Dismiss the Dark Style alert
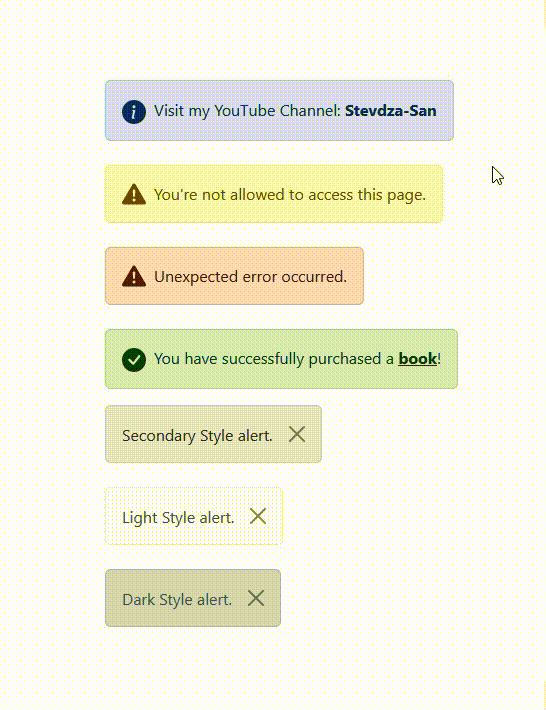Viewport: 546px width, 710px height. 256,598
